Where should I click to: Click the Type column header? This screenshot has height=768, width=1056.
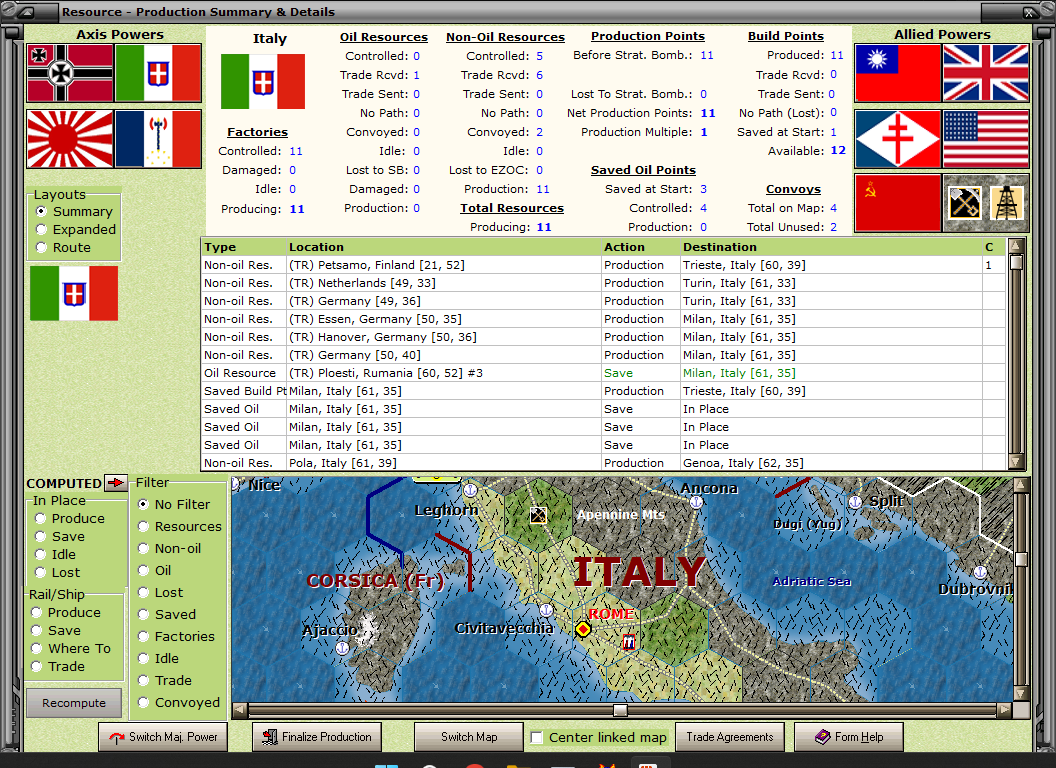[244, 247]
